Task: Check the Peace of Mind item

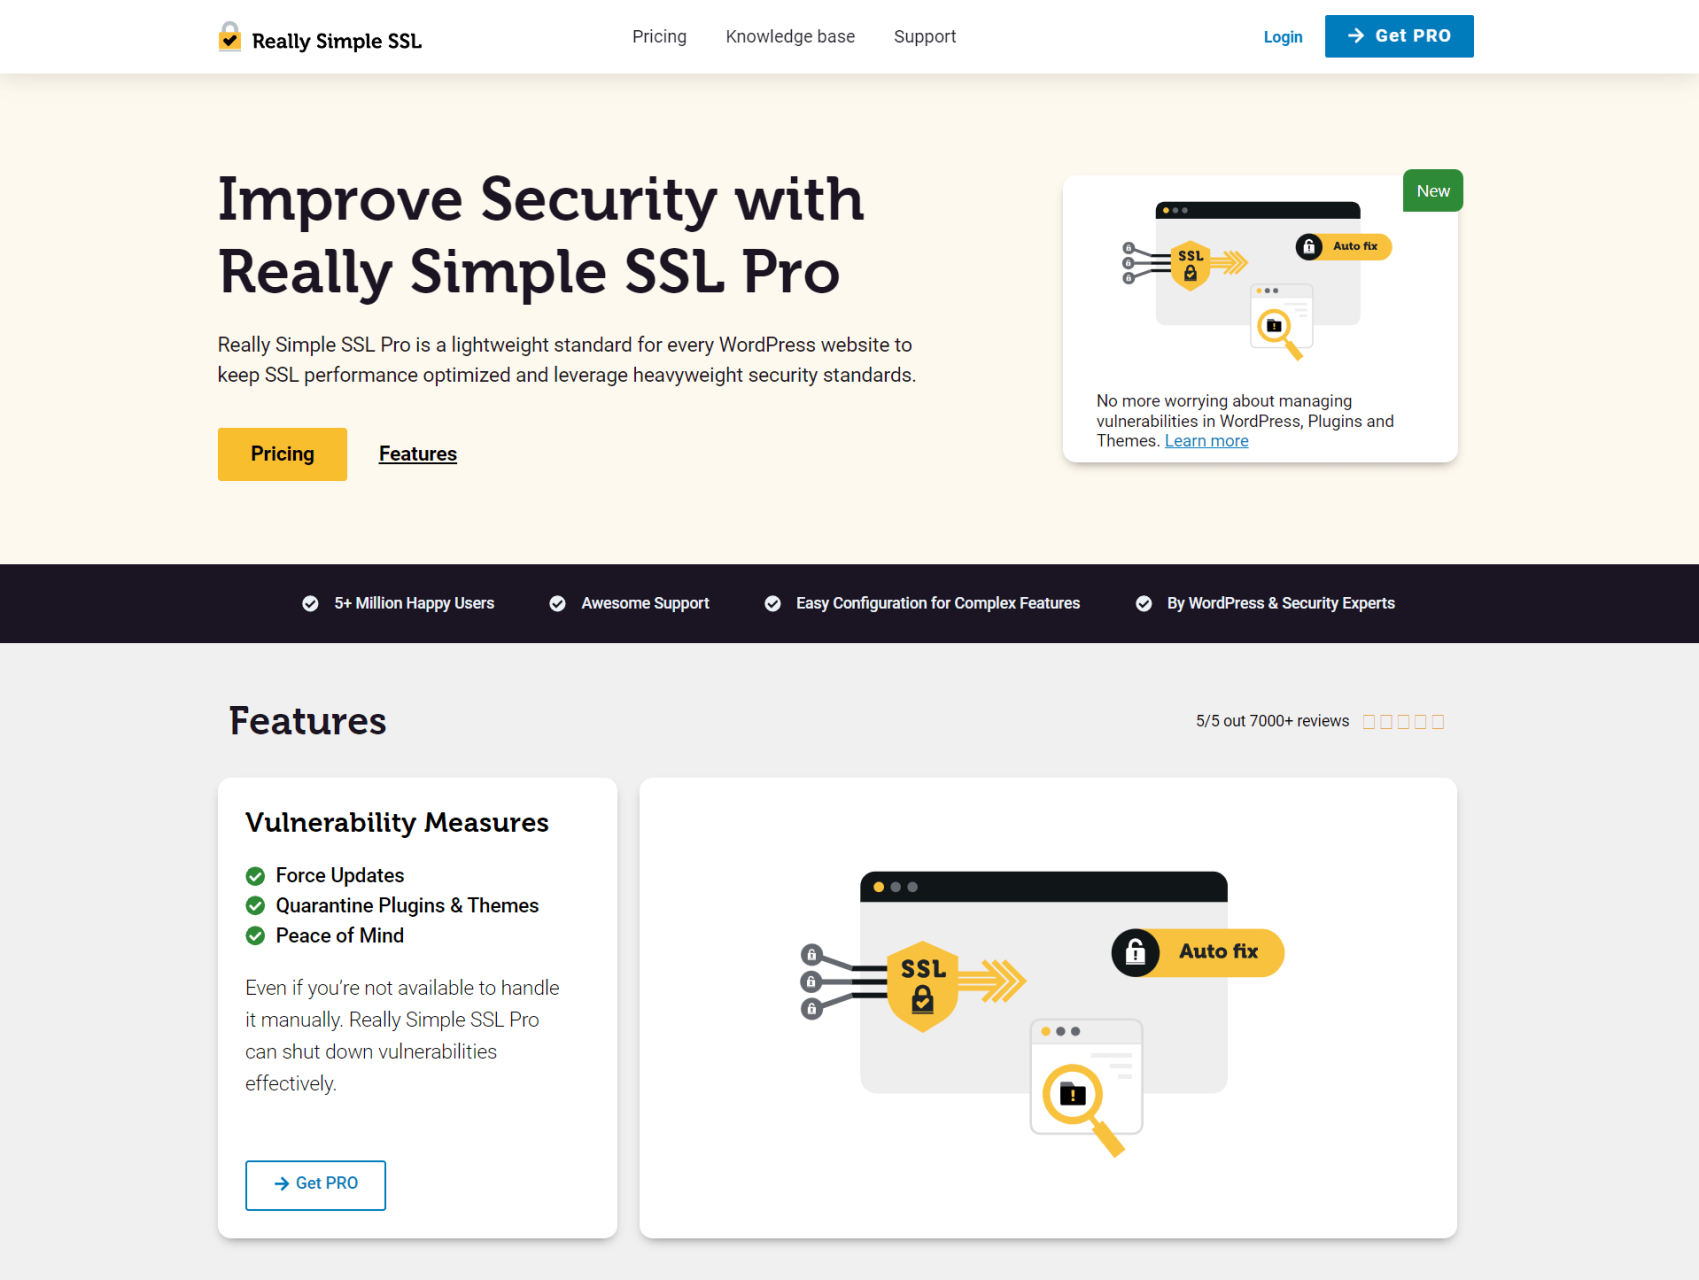Action: pyautogui.click(x=255, y=936)
